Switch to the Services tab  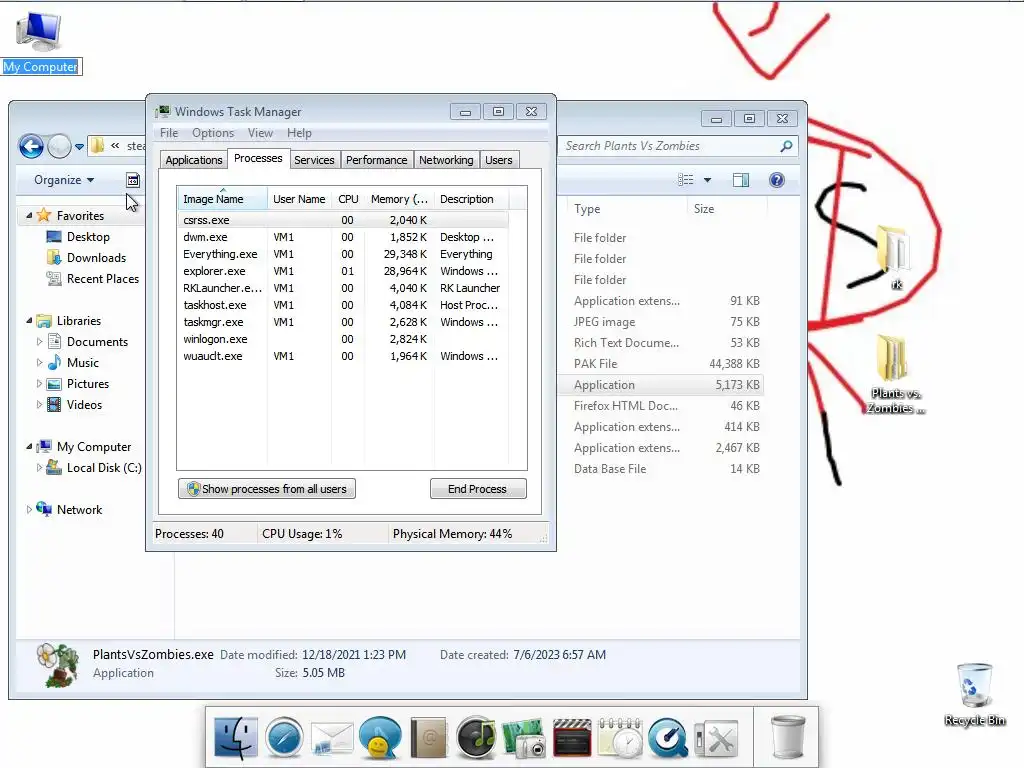pos(314,160)
